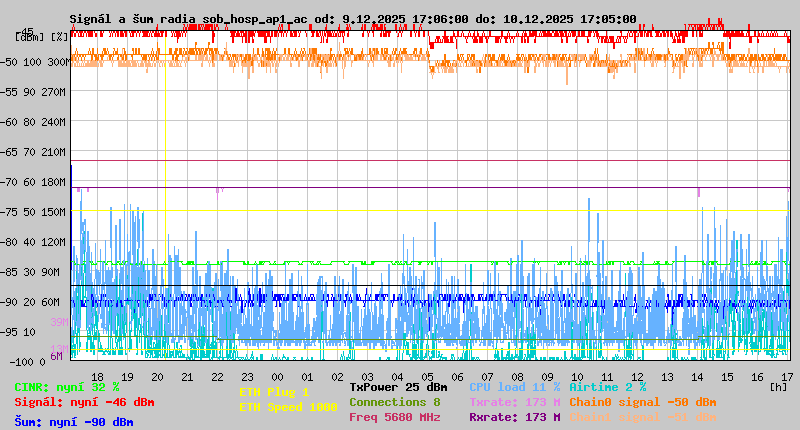Click the 00 midnight hour axis label

(x=278, y=376)
